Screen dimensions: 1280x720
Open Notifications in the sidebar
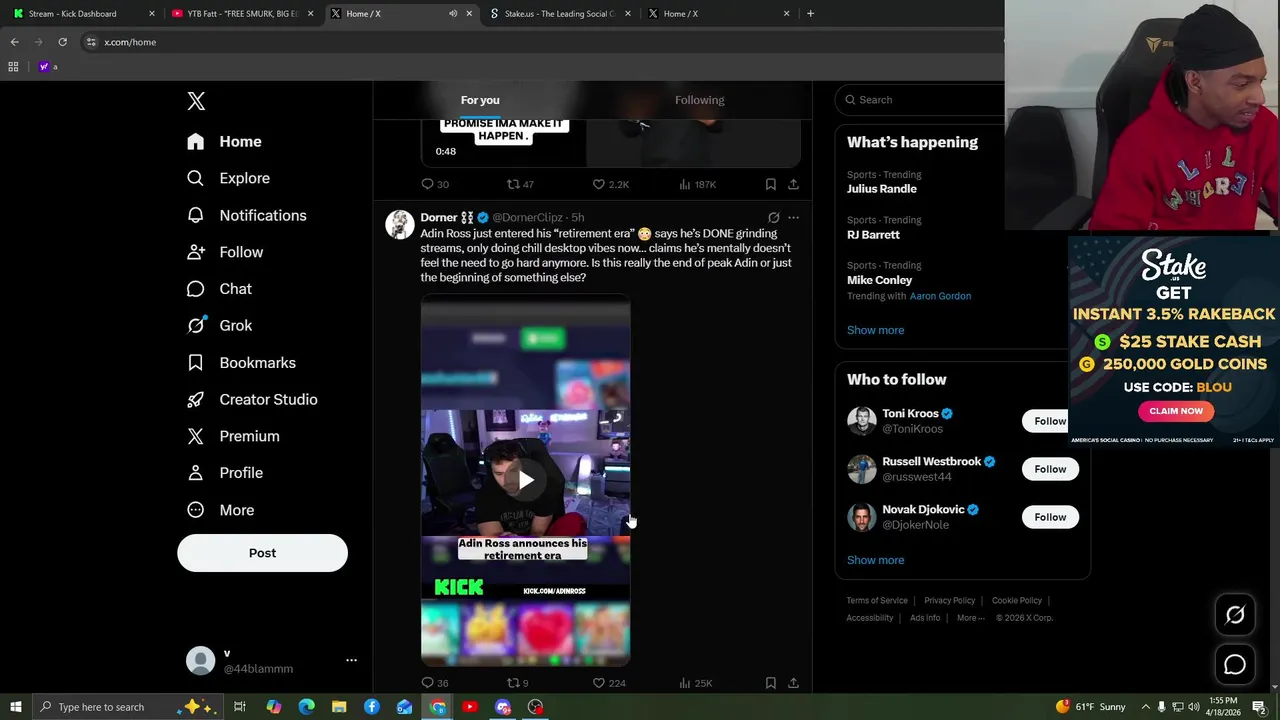click(246, 215)
